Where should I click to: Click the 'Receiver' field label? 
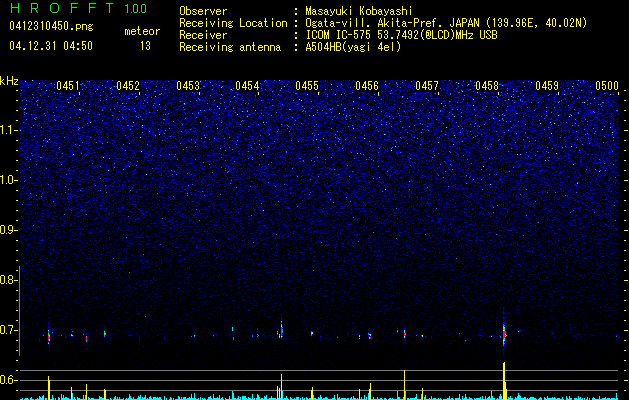tap(203, 35)
